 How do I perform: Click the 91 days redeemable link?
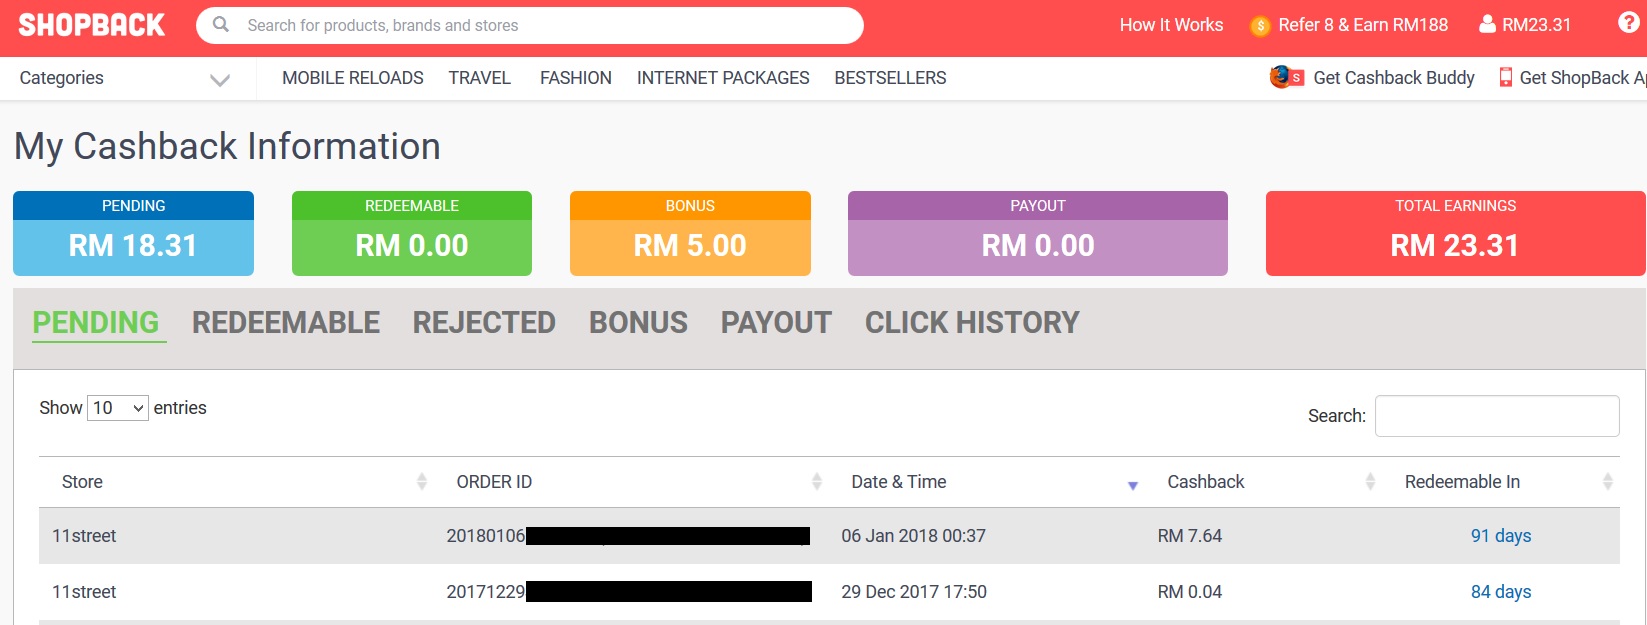(1501, 536)
